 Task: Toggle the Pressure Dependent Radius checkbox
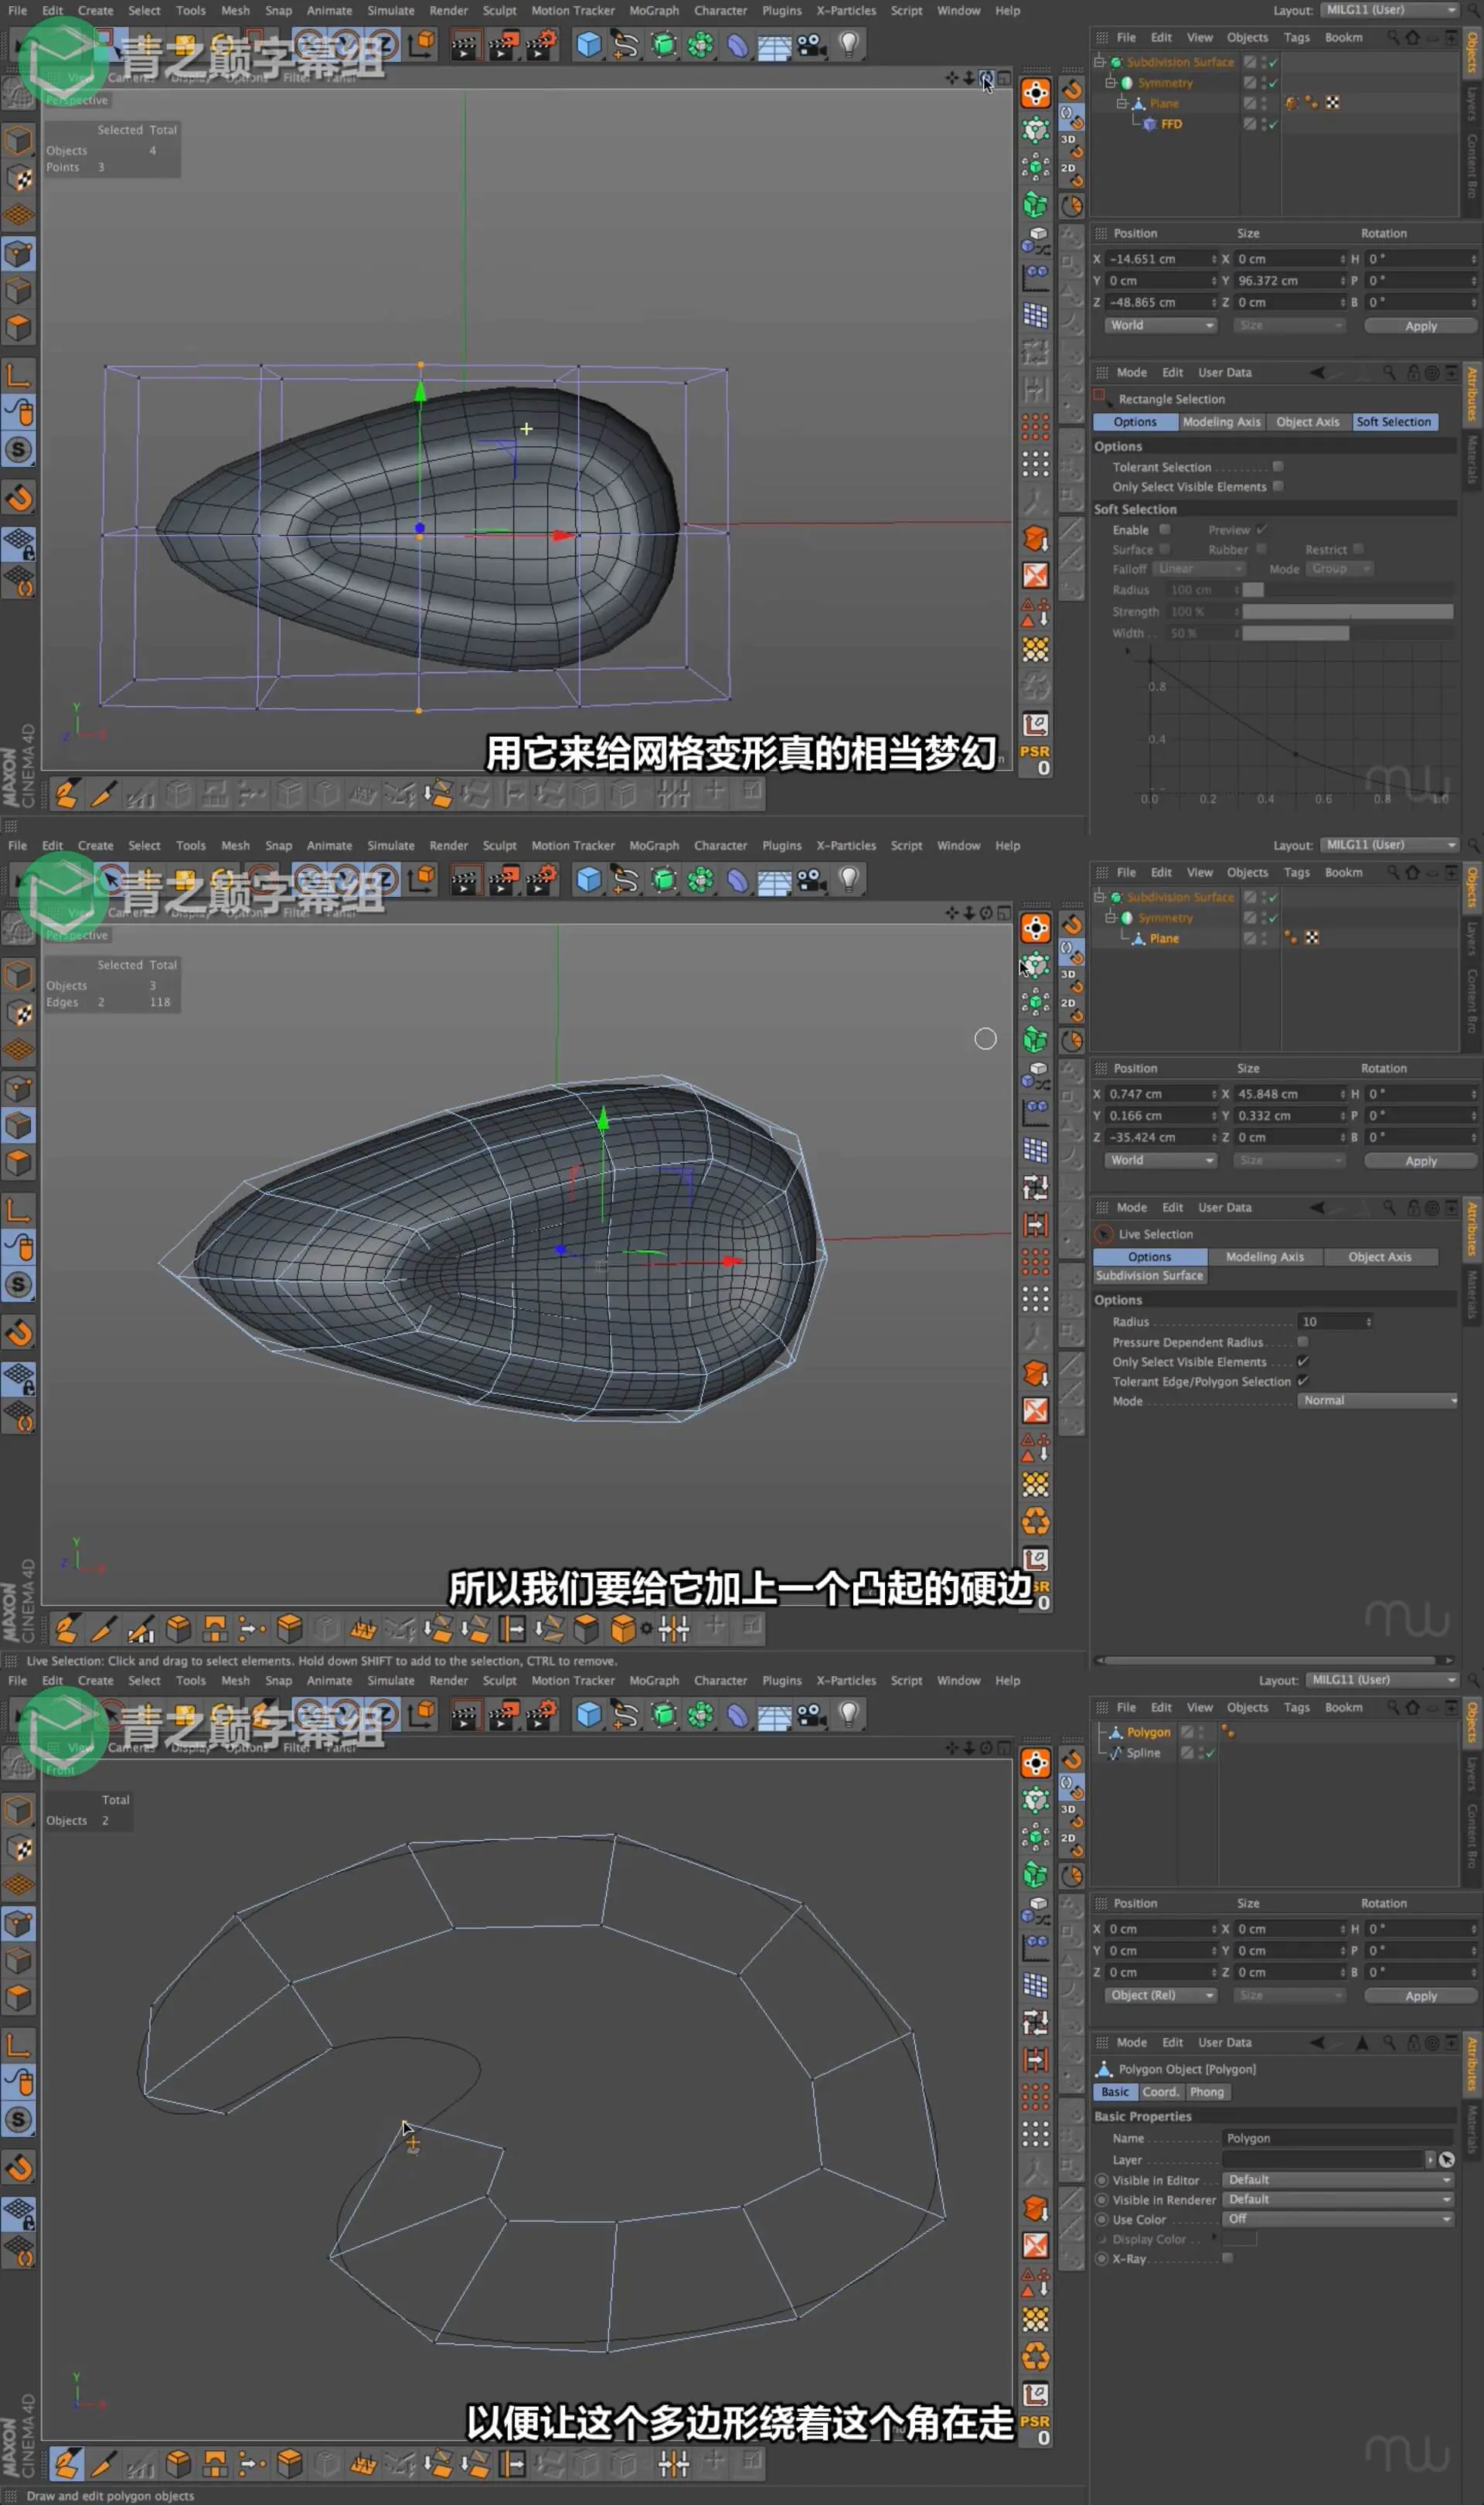pyautogui.click(x=1302, y=1342)
